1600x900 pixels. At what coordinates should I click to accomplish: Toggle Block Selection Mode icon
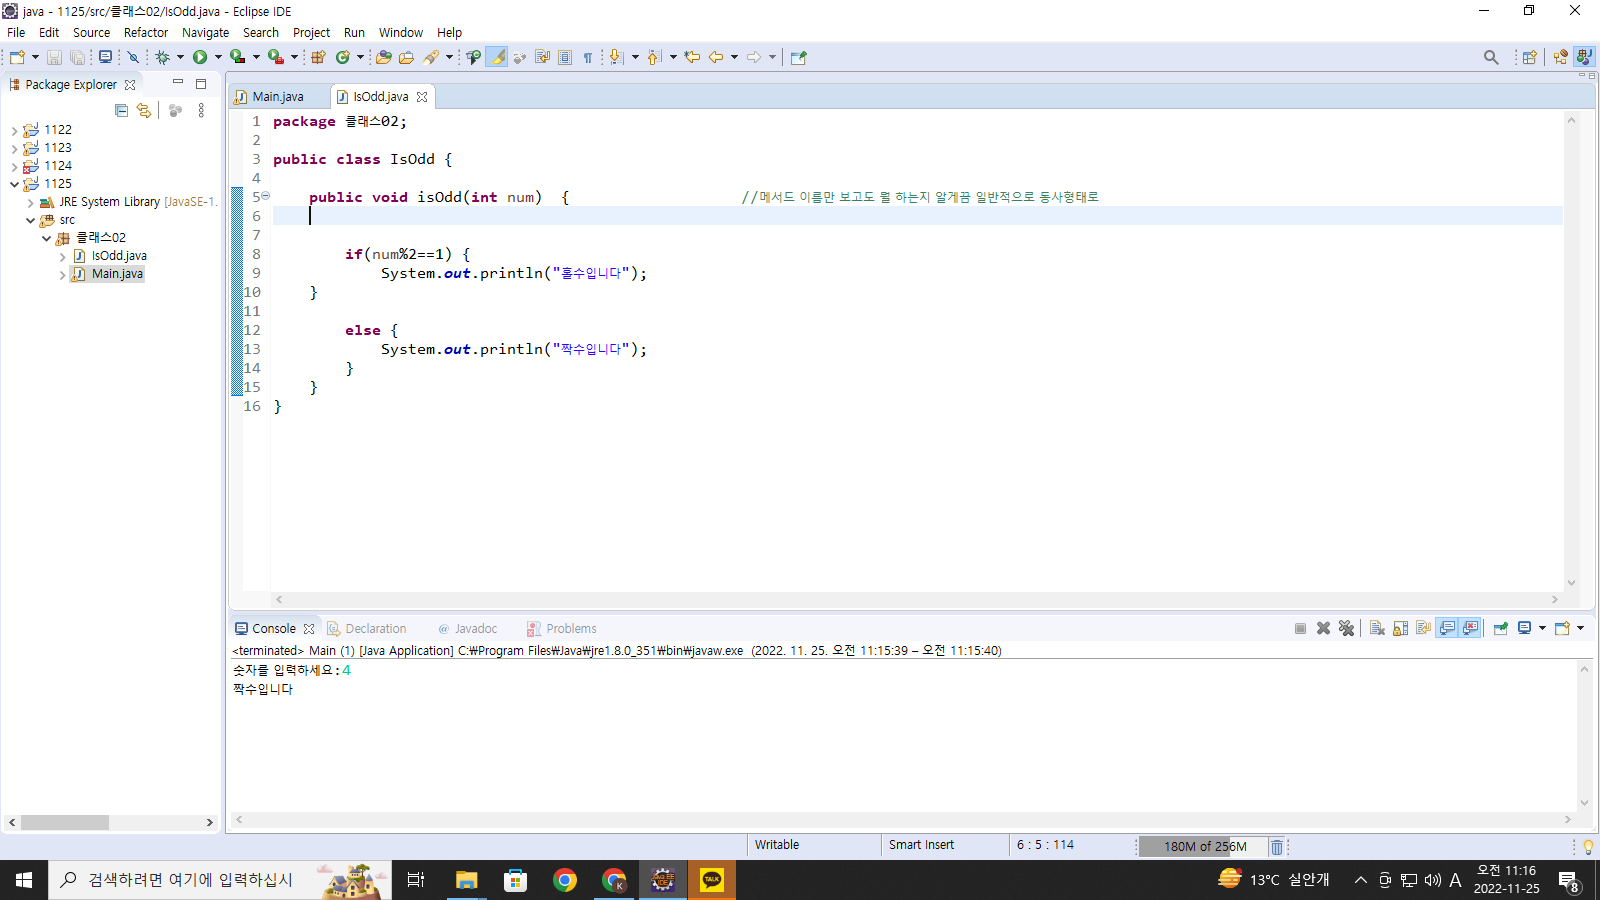coord(565,57)
